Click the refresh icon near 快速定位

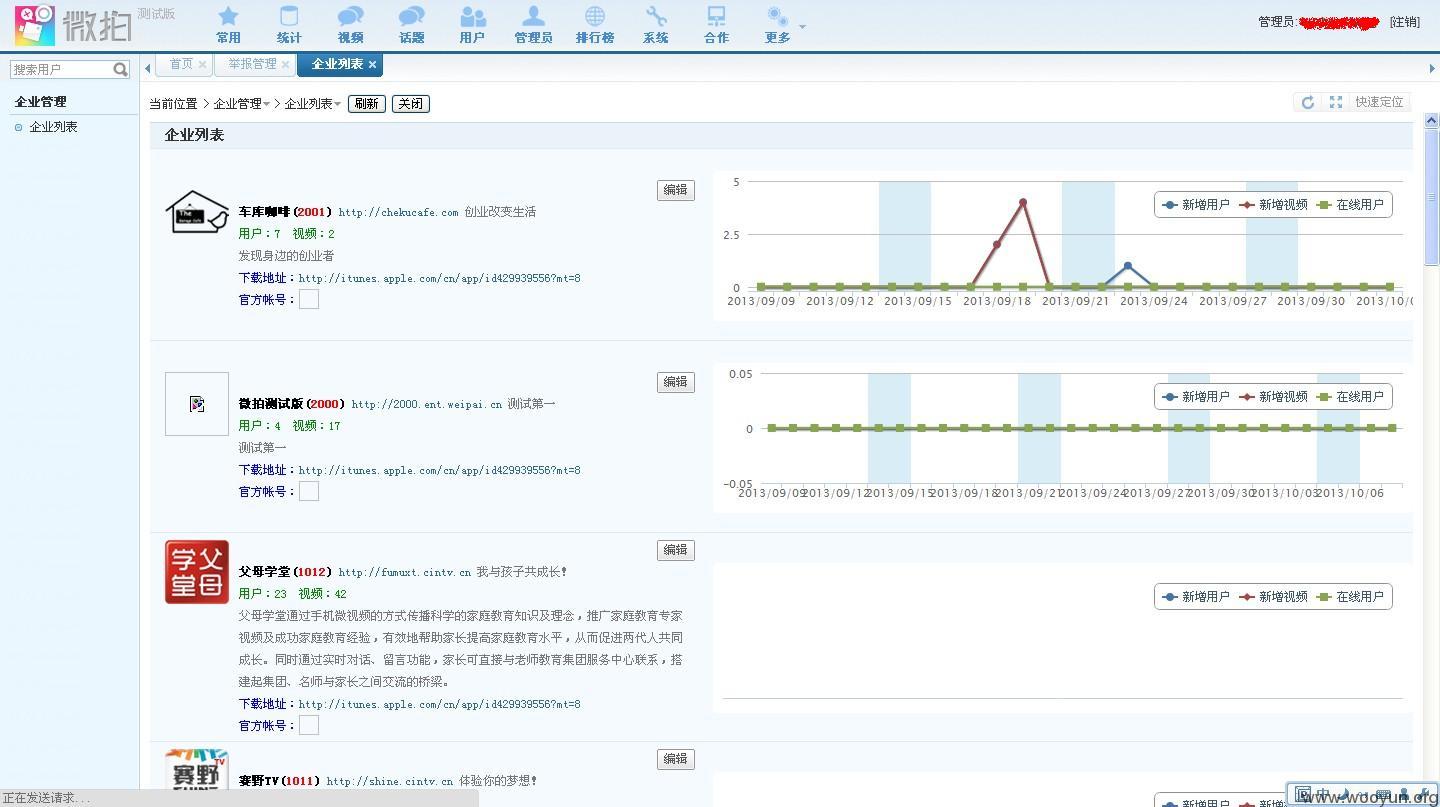(1307, 102)
